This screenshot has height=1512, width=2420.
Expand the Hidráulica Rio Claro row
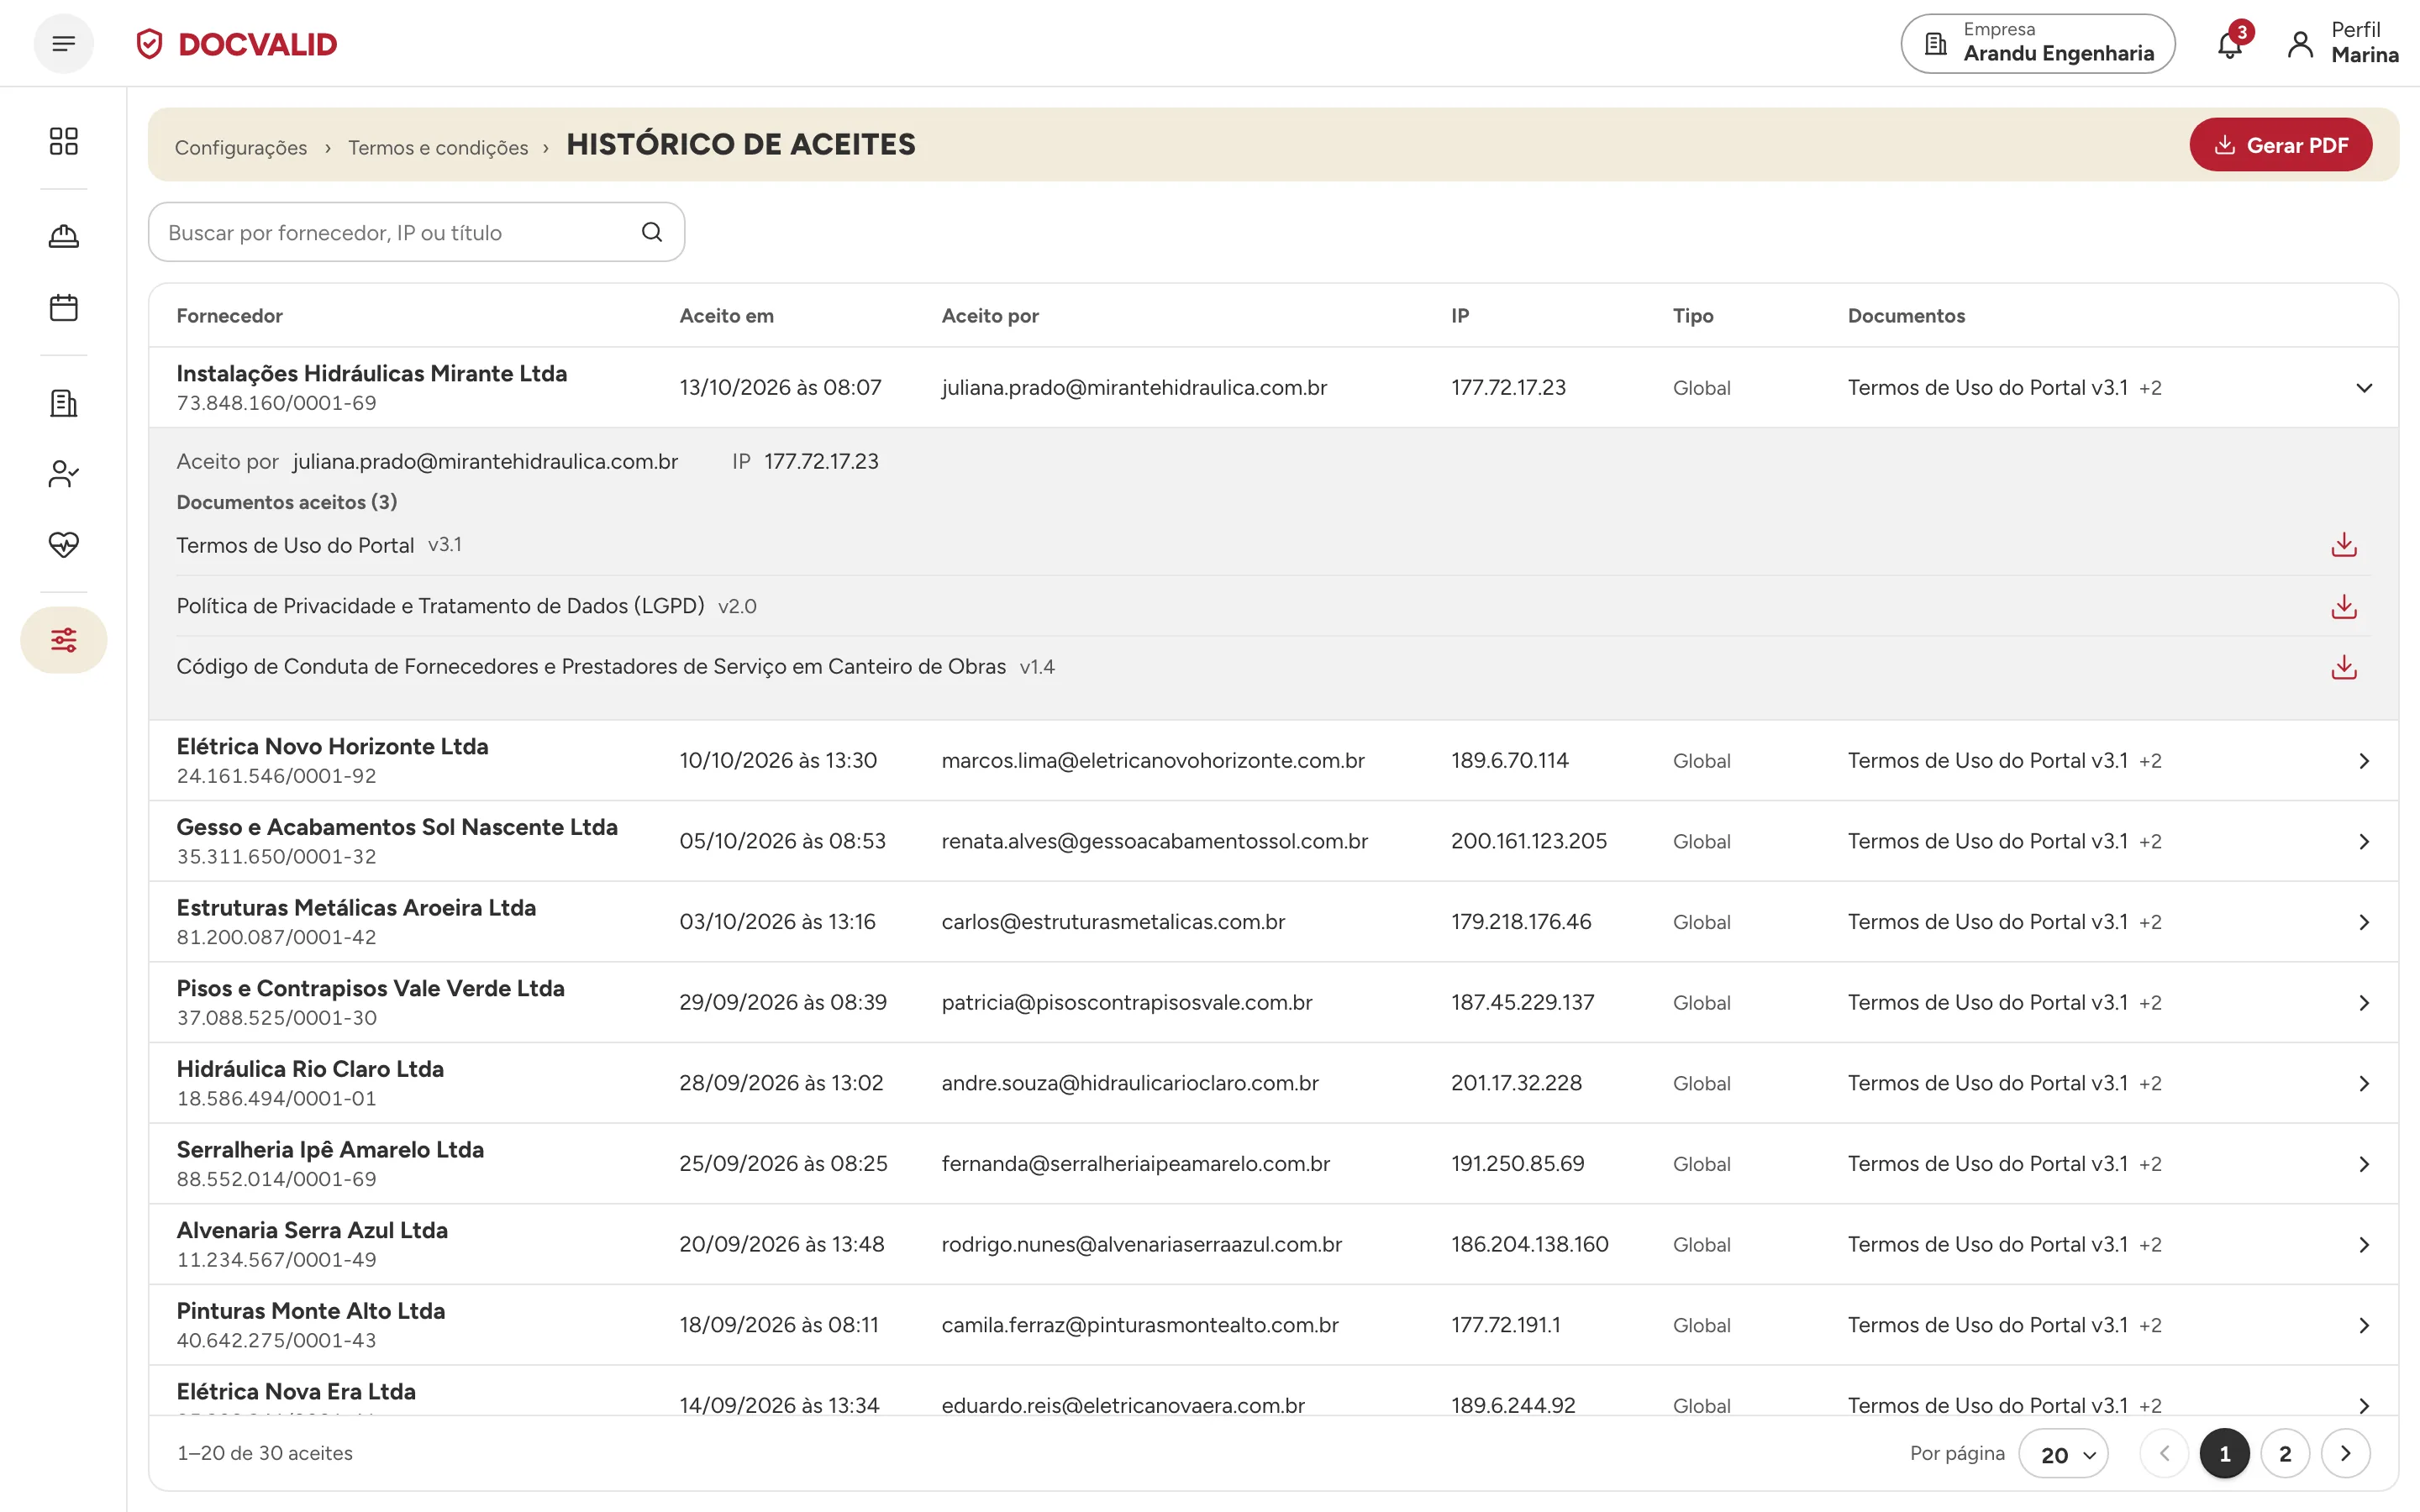(x=2364, y=1084)
